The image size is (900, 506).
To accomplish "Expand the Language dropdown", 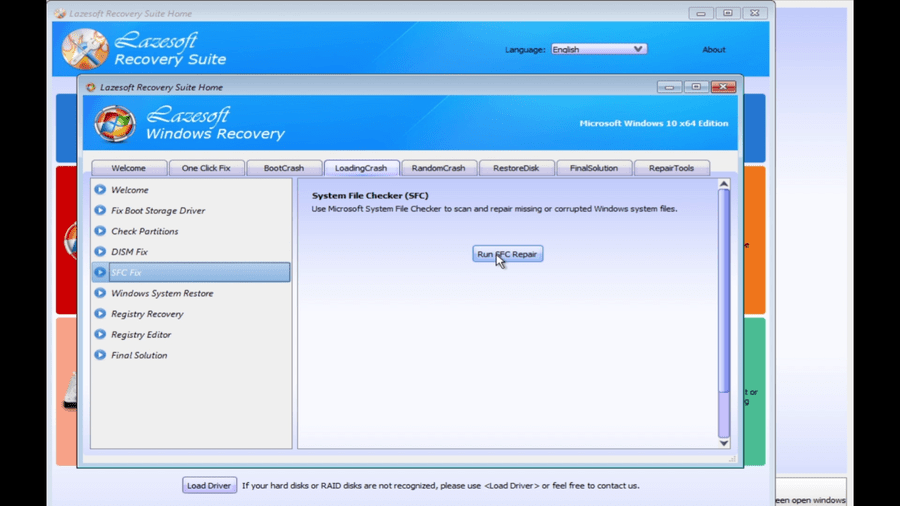I will (x=599, y=49).
